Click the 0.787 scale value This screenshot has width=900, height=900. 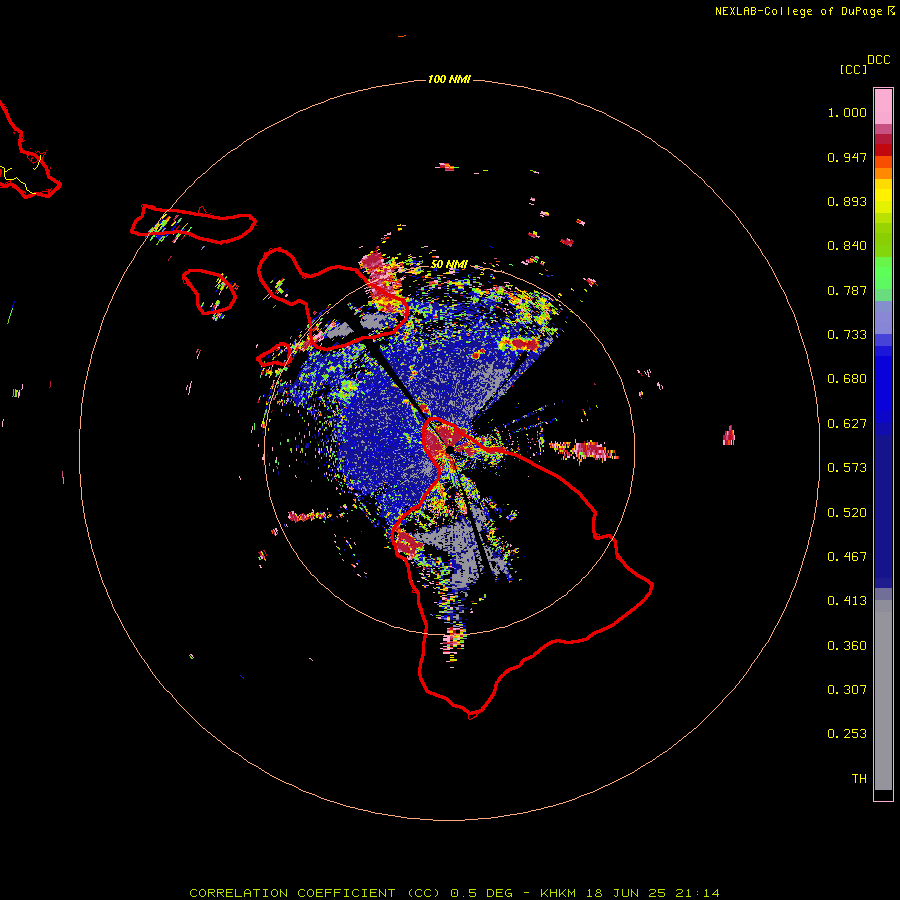(x=847, y=290)
